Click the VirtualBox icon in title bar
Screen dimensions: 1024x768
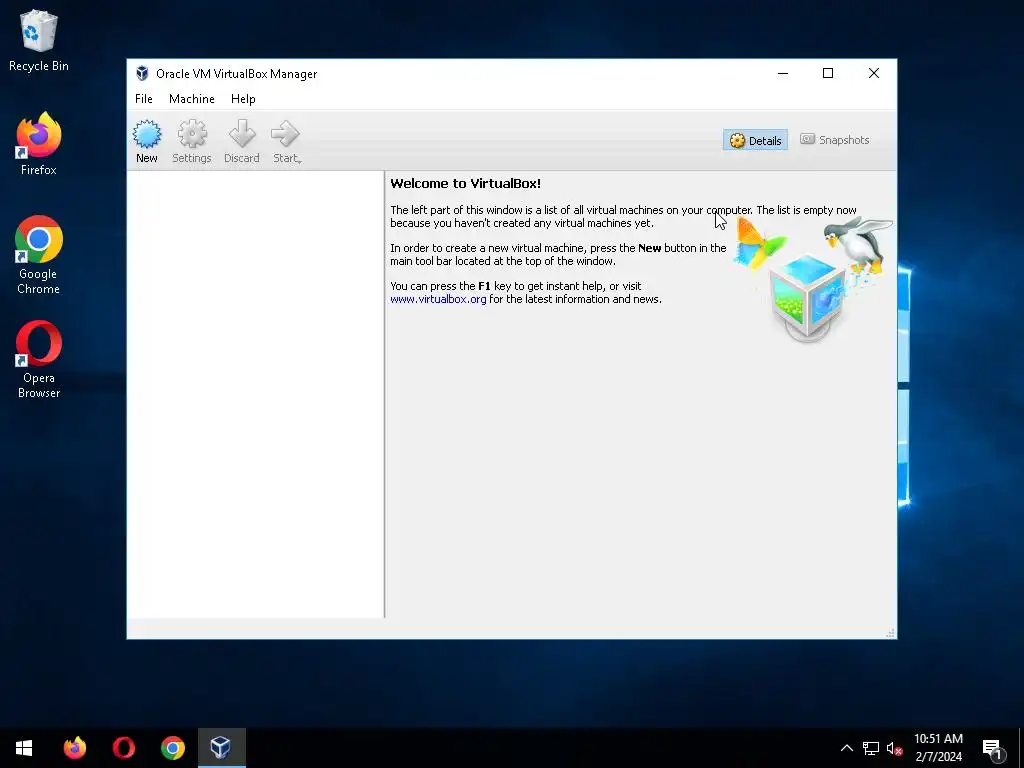pos(142,73)
